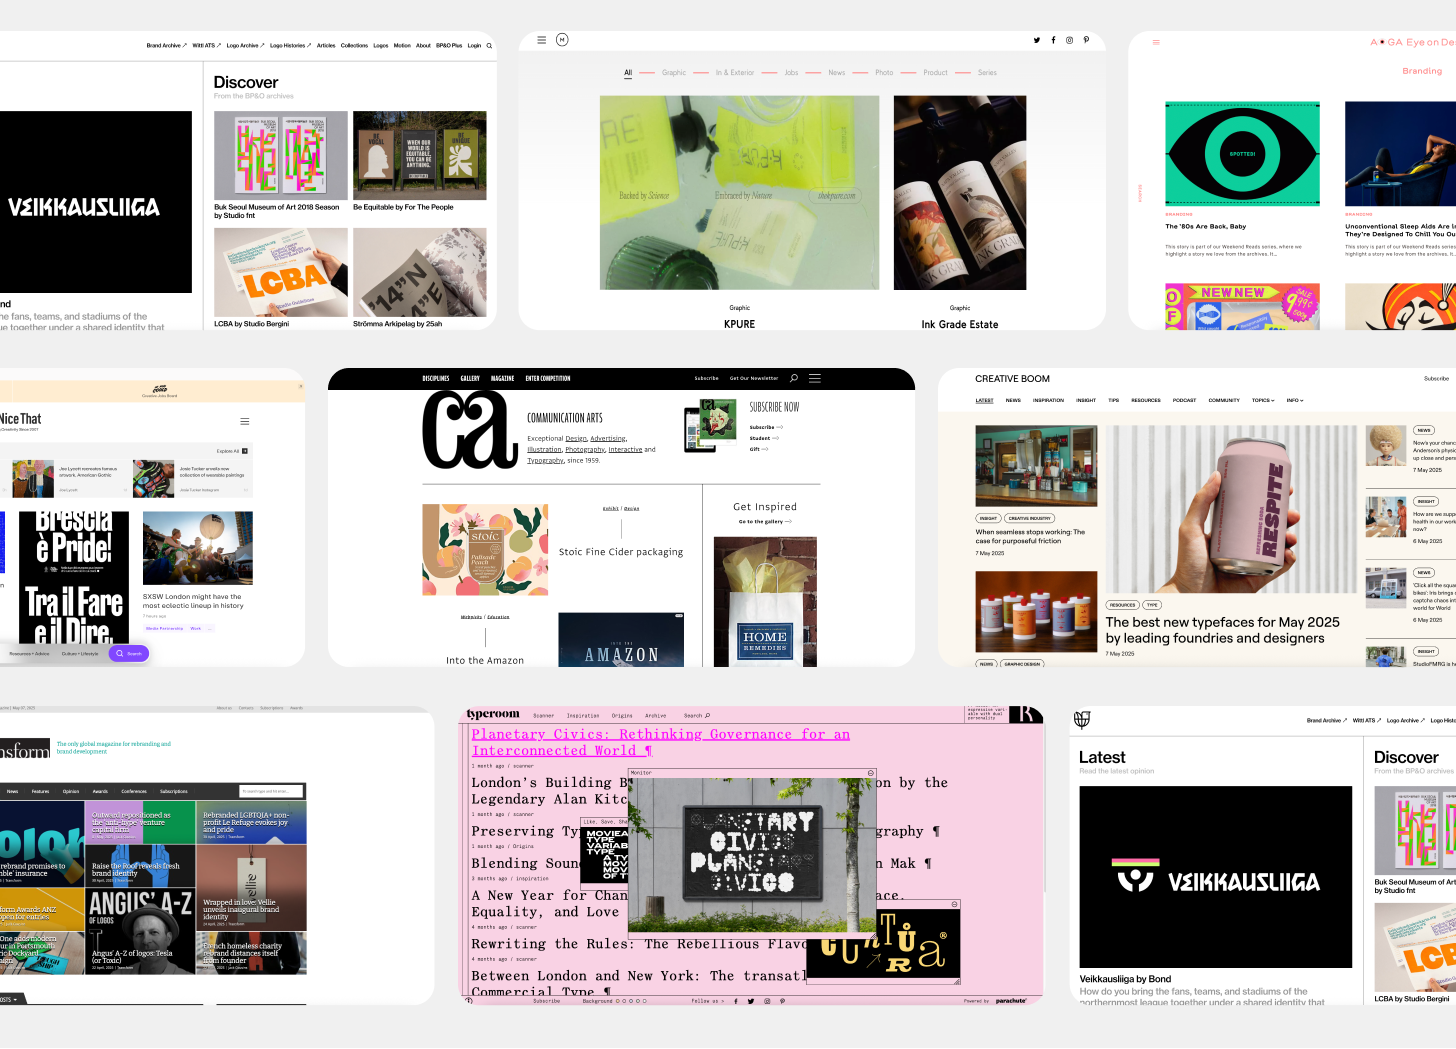
Task: Open the Mindsparkle hamburger menu icon
Action: coord(542,40)
